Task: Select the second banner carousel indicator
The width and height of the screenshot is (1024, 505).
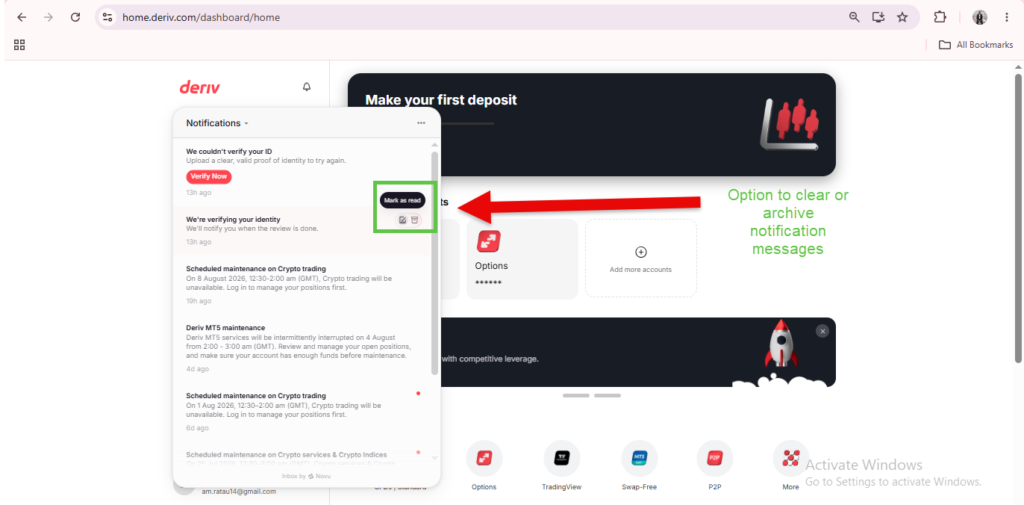Action: 607,395
